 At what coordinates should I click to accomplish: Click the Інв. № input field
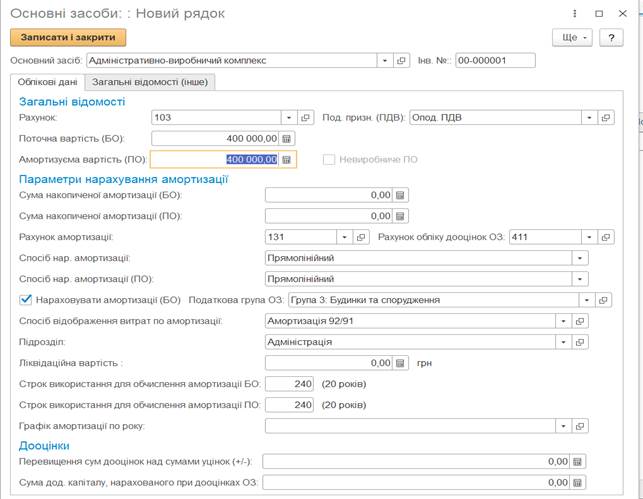point(494,61)
